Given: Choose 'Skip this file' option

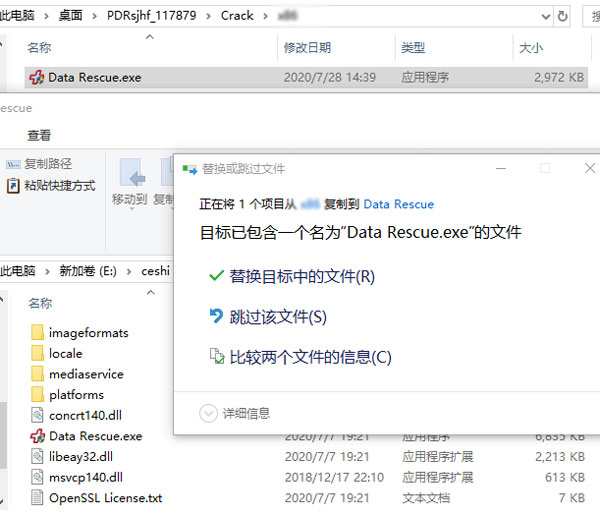Looking at the screenshot, I should 278,317.
